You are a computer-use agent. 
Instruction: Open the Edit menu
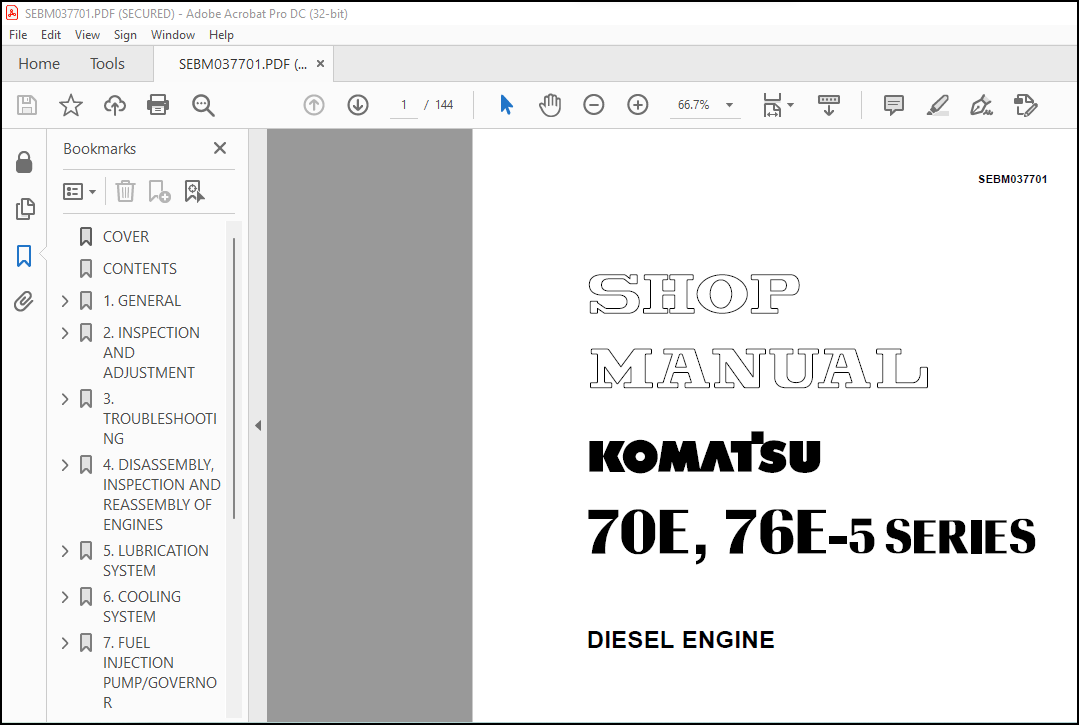pos(51,34)
